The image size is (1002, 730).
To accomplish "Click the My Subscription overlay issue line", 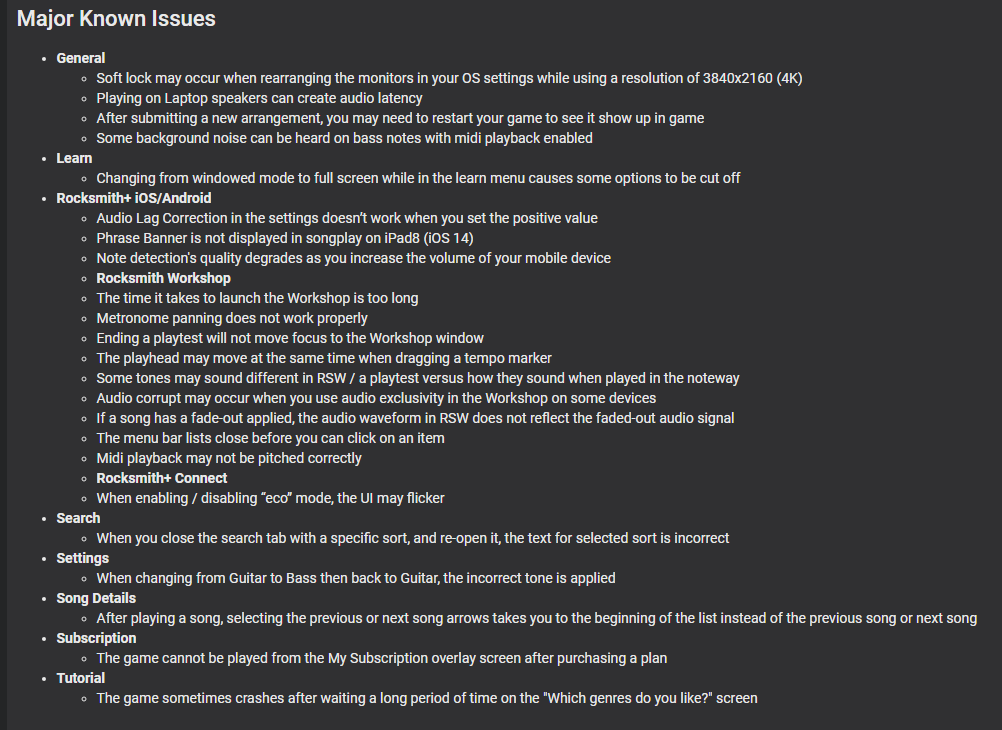I will 382,658.
